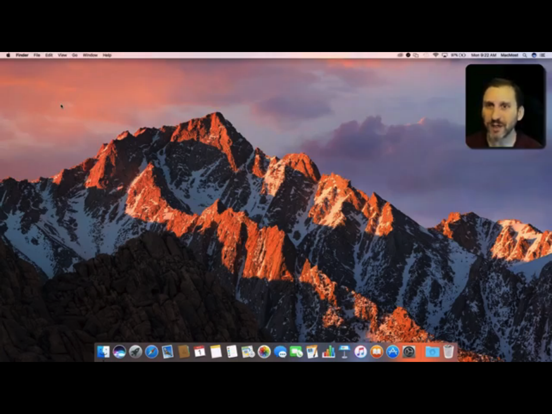This screenshot has height=414, width=552.
Task: Click the Wi-Fi status icon
Action: pyautogui.click(x=436, y=55)
